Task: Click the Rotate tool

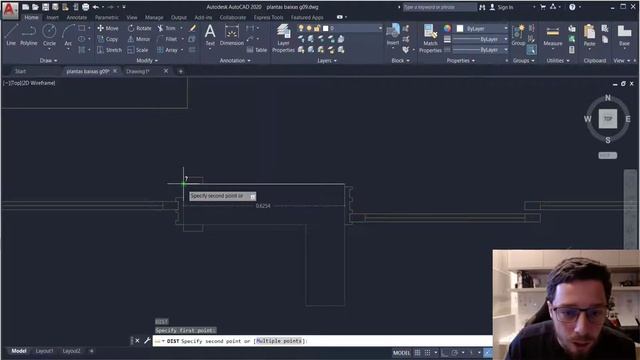Action: click(139, 28)
